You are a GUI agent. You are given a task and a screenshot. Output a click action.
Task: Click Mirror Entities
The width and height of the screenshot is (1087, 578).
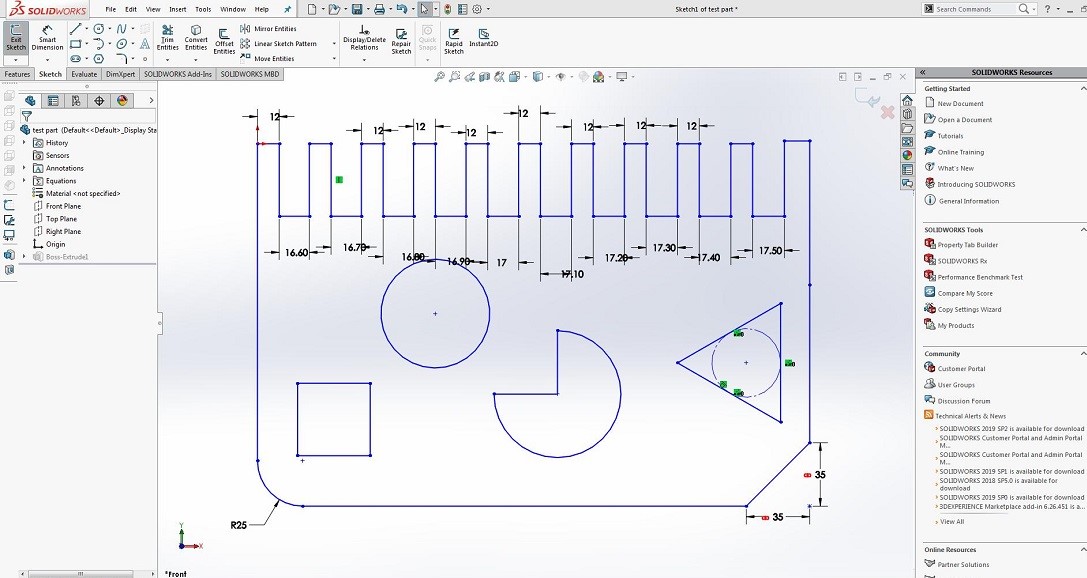coord(268,28)
